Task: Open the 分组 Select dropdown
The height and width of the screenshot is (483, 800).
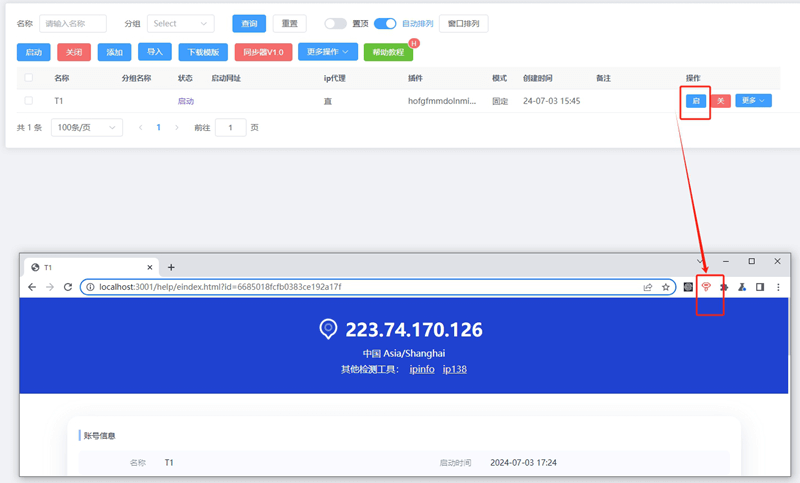Action: click(x=181, y=23)
